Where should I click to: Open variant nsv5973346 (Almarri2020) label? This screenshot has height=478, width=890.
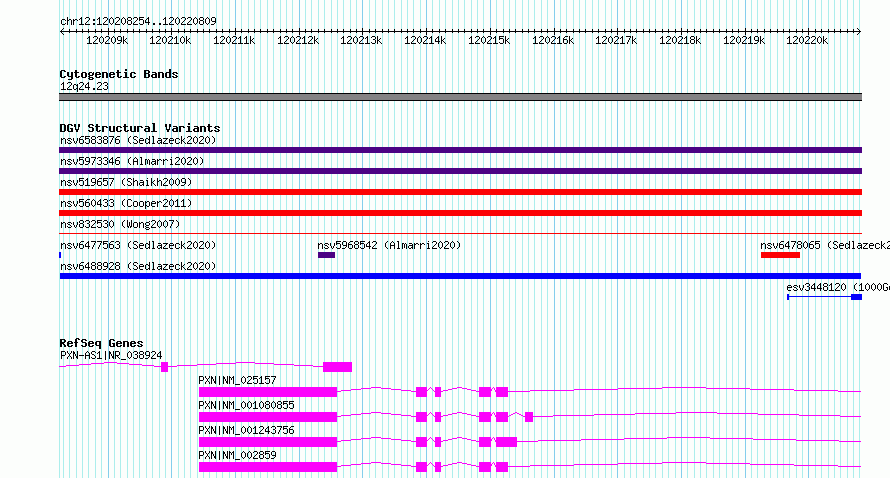[x=132, y=161]
